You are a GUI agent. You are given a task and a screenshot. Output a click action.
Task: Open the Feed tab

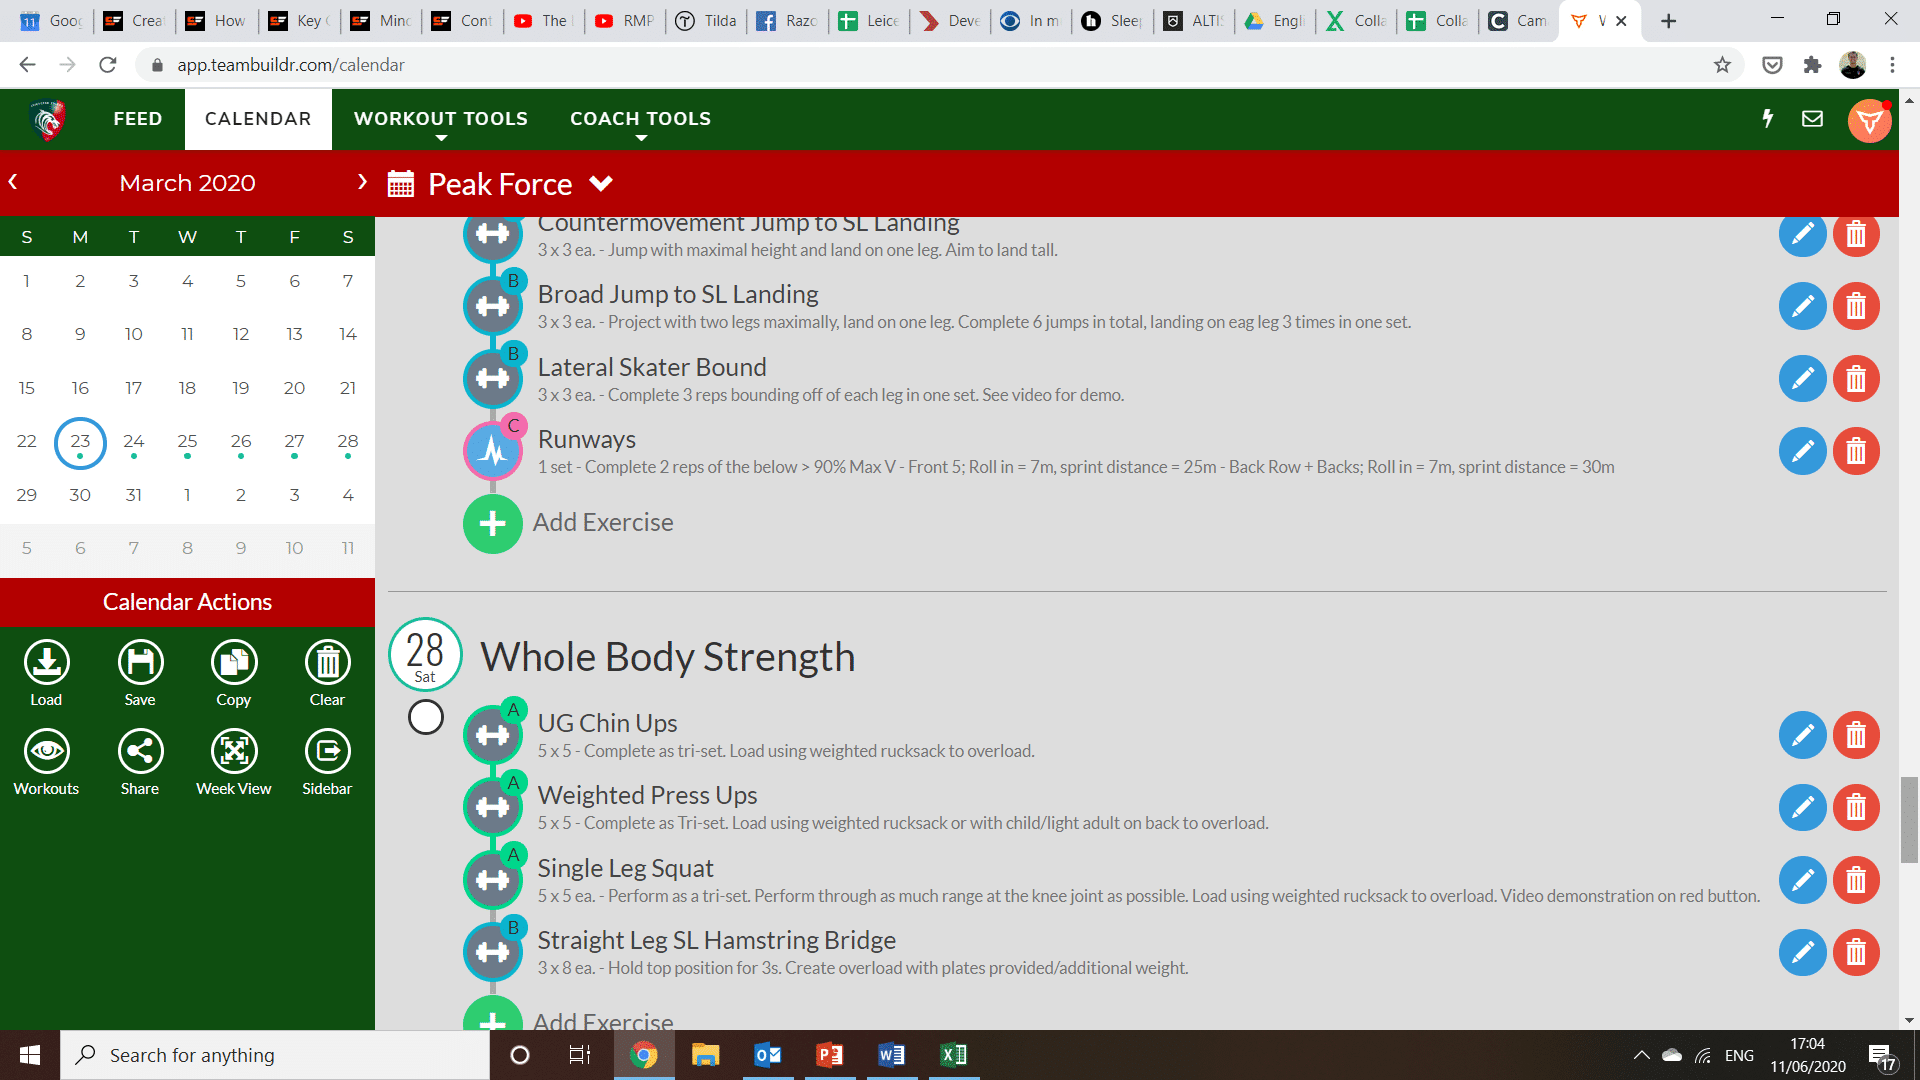pos(138,119)
